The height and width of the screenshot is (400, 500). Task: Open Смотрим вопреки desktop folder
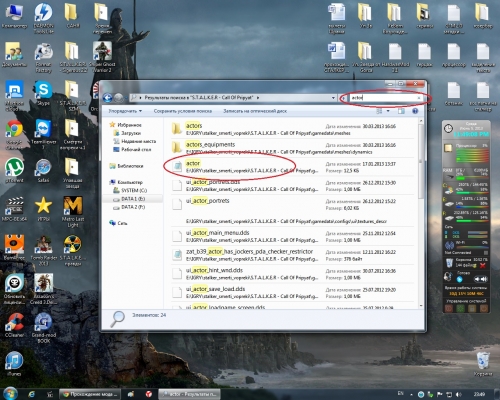(73, 135)
